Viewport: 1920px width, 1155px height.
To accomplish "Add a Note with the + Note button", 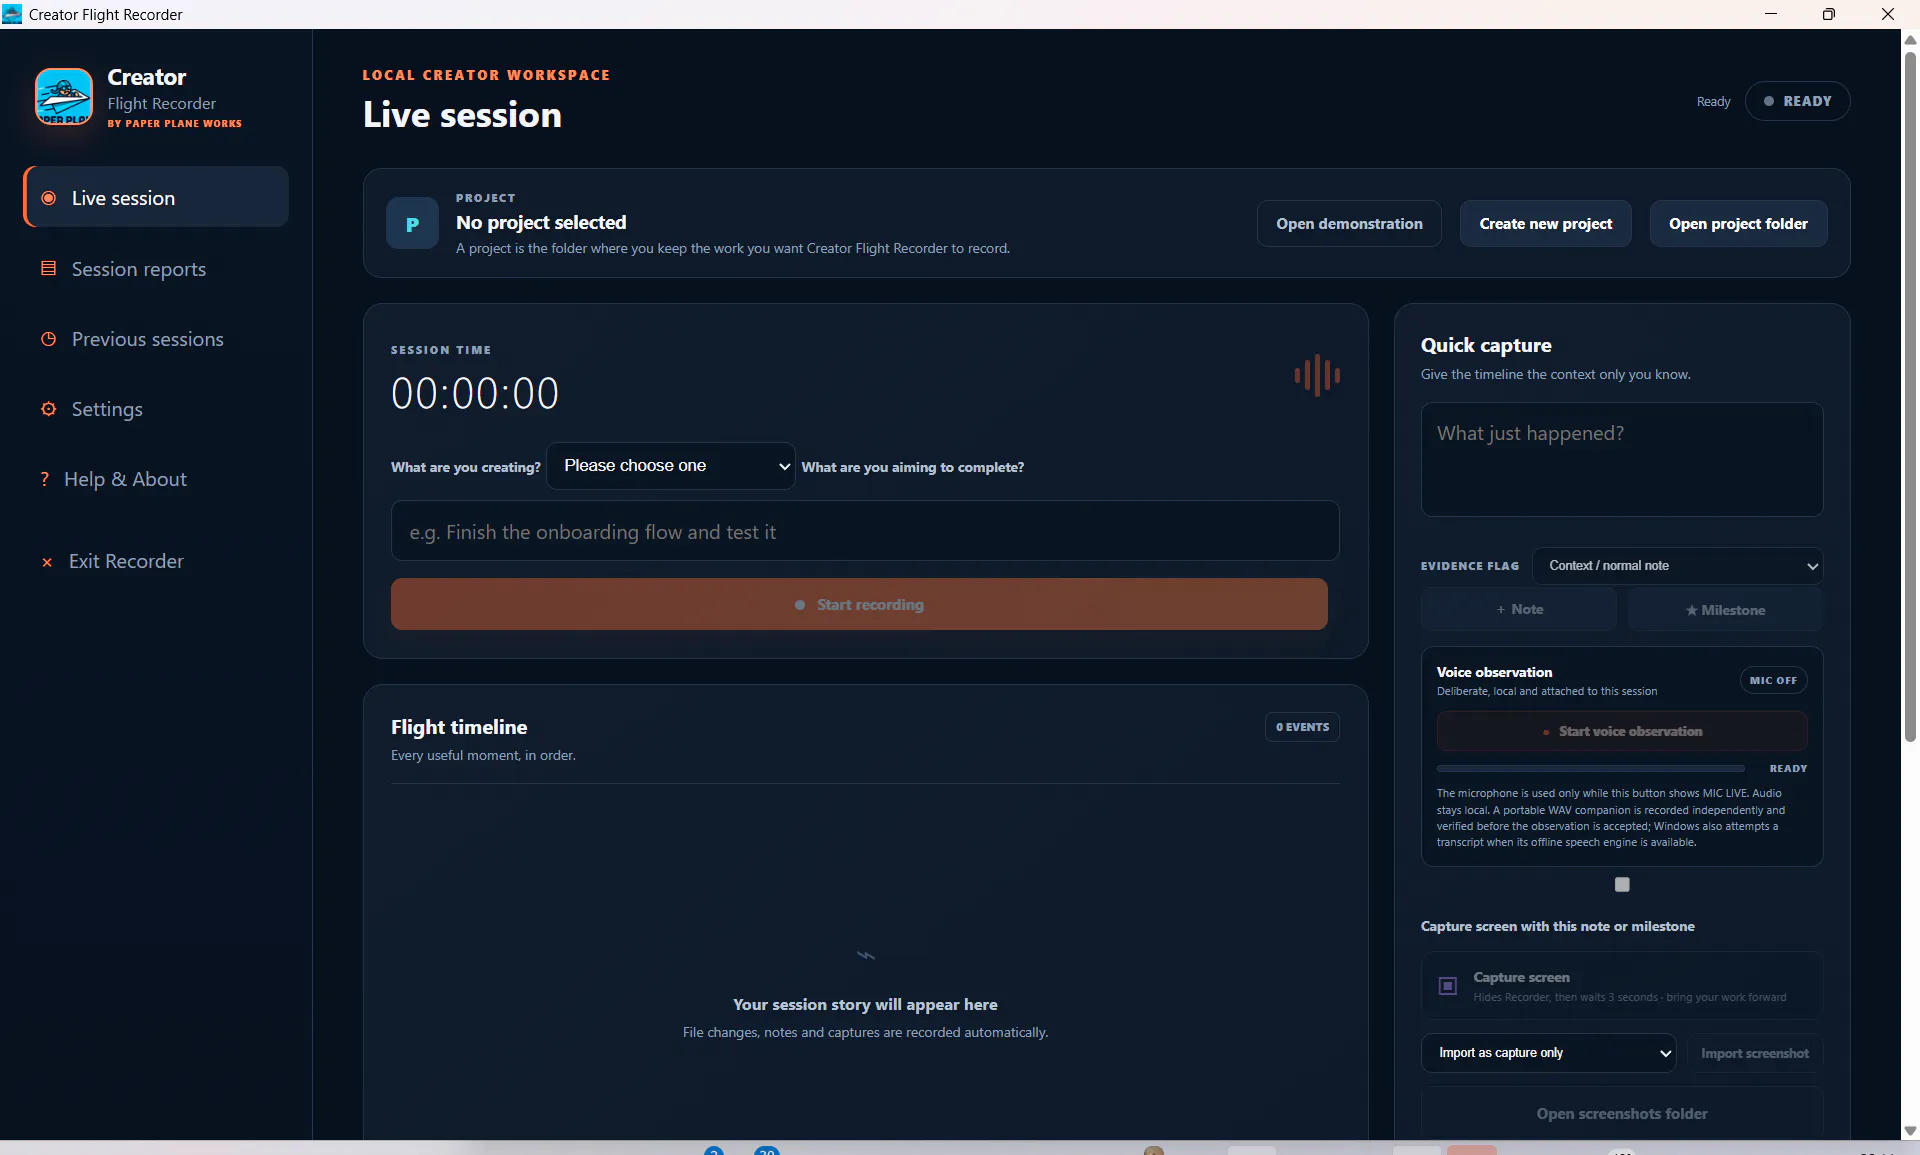I will pyautogui.click(x=1519, y=609).
